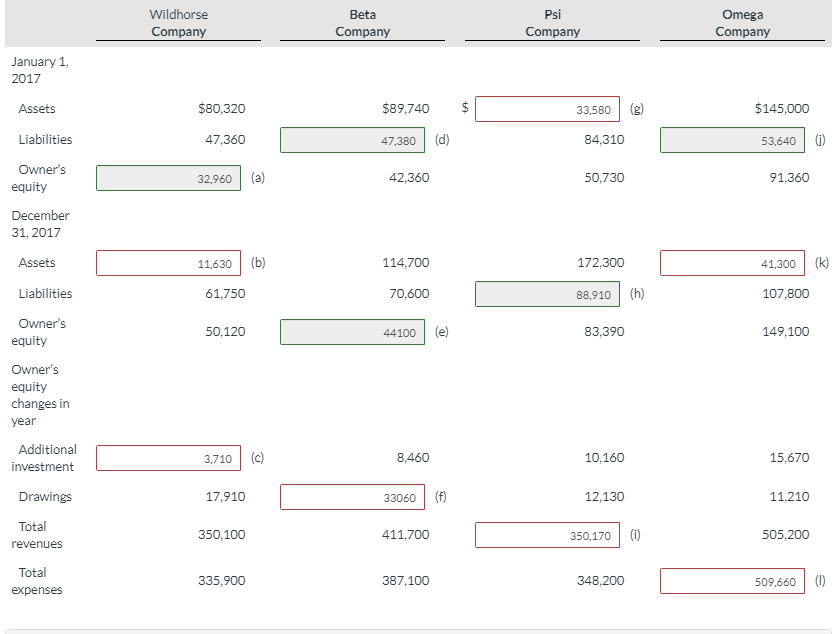
Task: Click the Omega liabilities input field (j)
Action: [732, 140]
